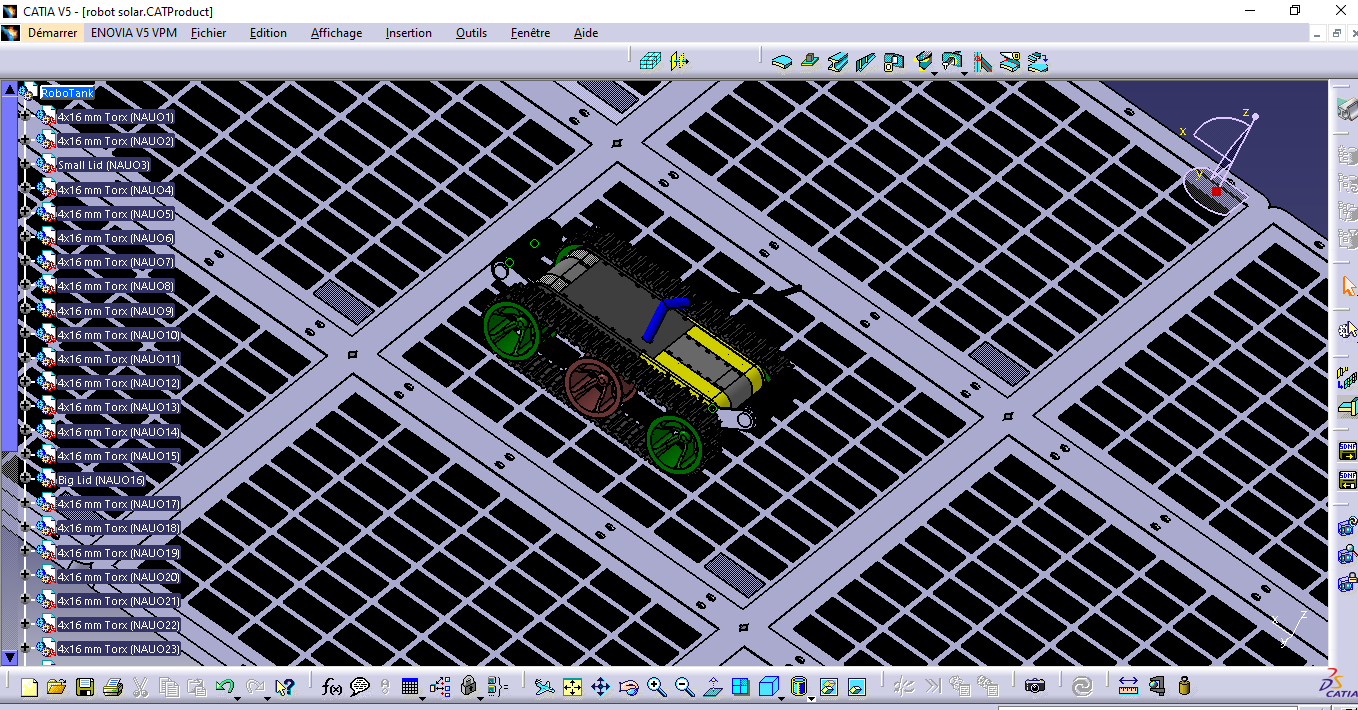Select the Normal View tool
Image resolution: width=1358 pixels, height=710 pixels.
click(712, 687)
